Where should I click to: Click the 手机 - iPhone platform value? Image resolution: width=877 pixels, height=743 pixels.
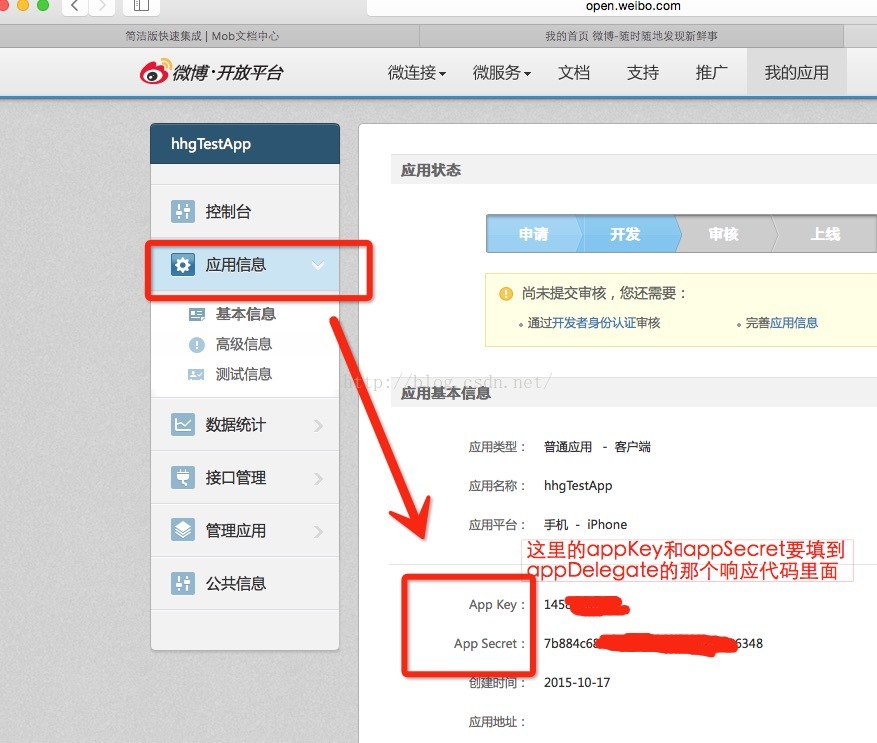pyautogui.click(x=585, y=525)
